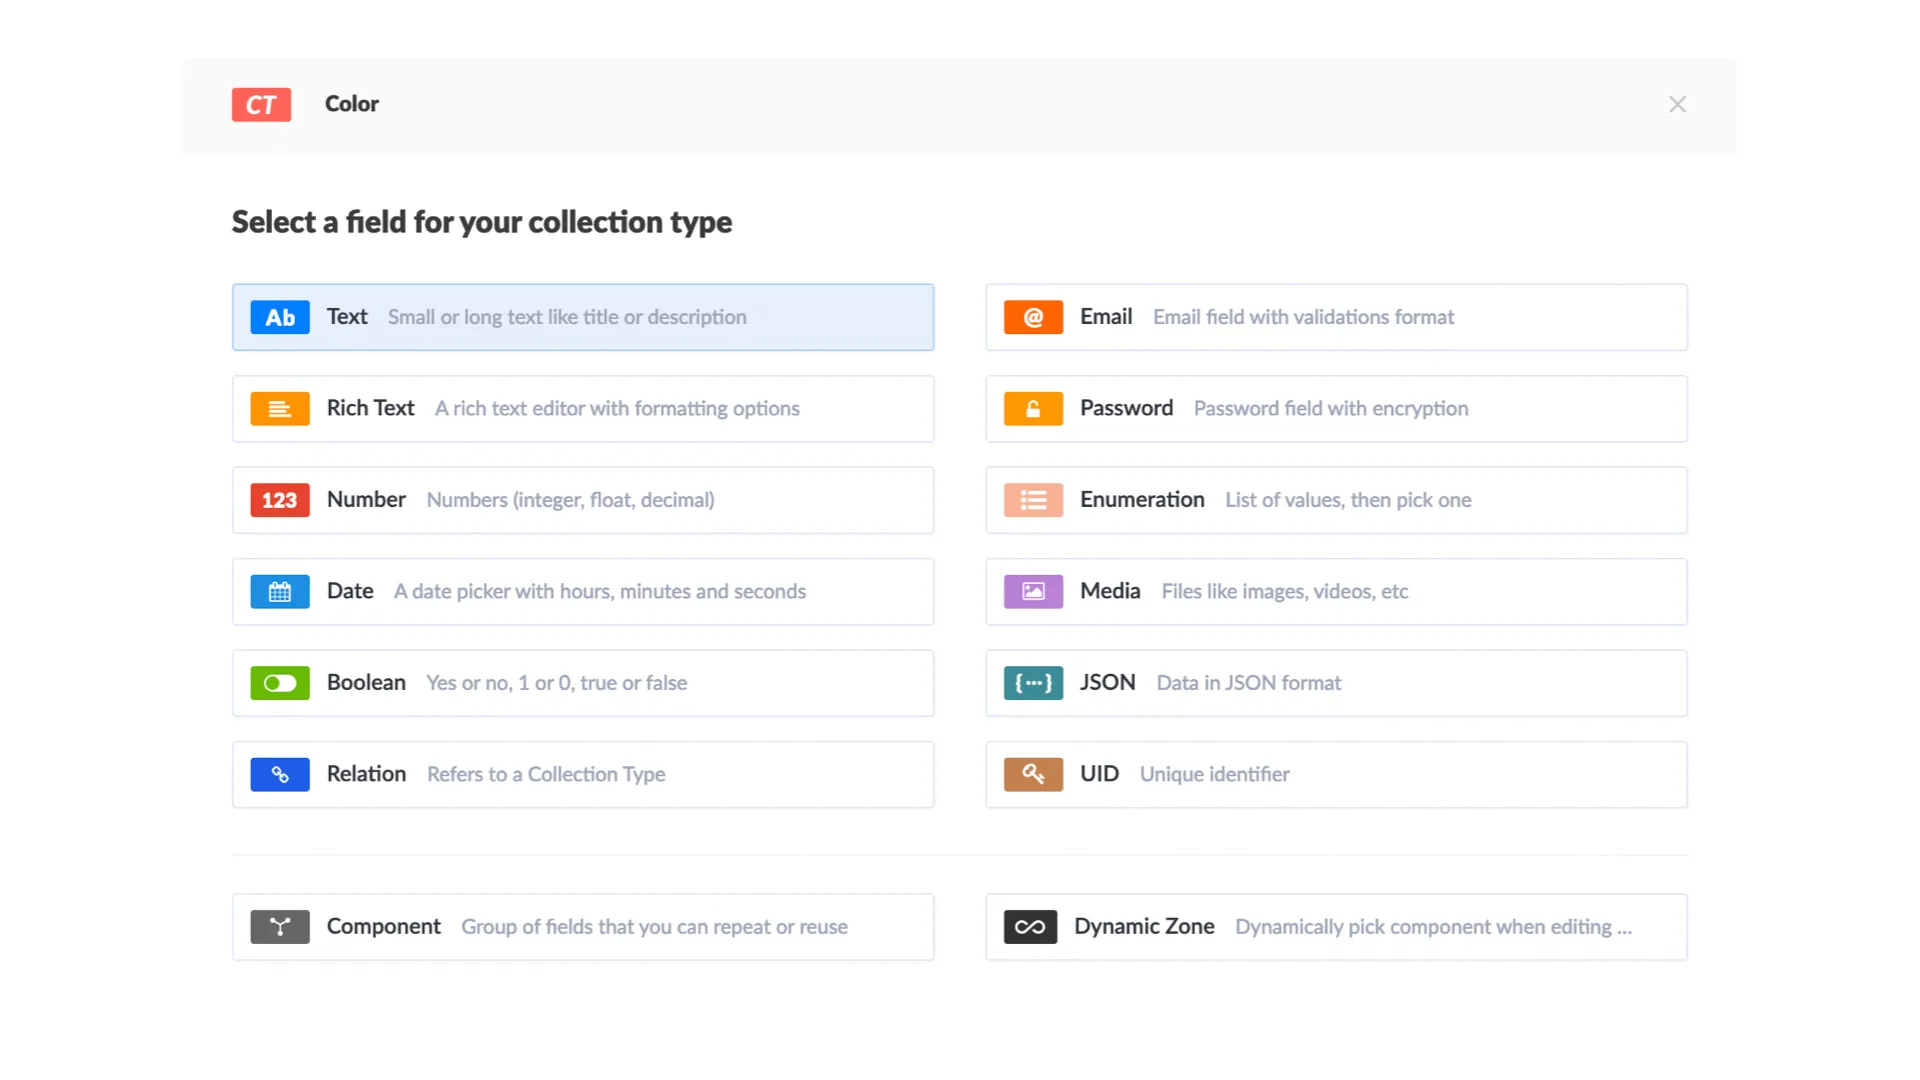Click the blue calendar Date icon
Viewport: 1920px width, 1080px height.
[x=280, y=592]
